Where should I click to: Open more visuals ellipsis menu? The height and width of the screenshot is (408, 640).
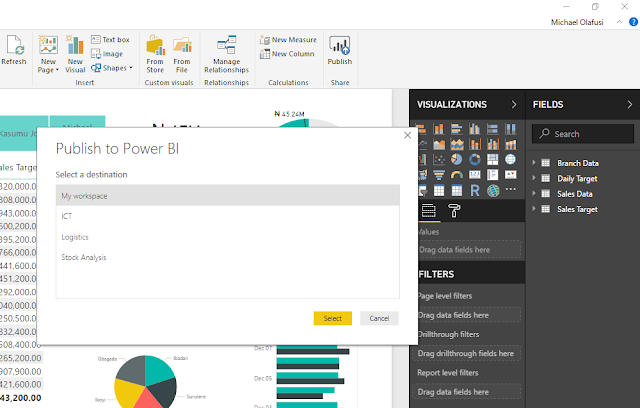click(x=511, y=189)
